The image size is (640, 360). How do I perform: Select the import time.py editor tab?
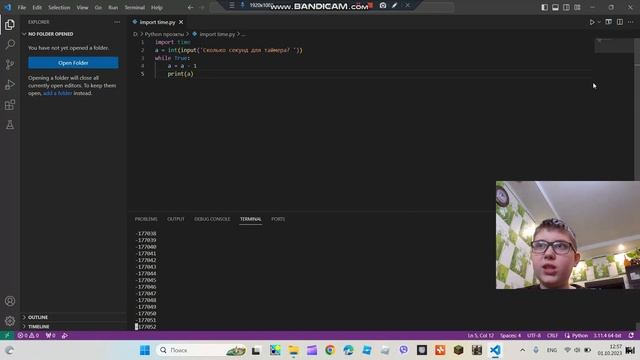click(x=157, y=22)
